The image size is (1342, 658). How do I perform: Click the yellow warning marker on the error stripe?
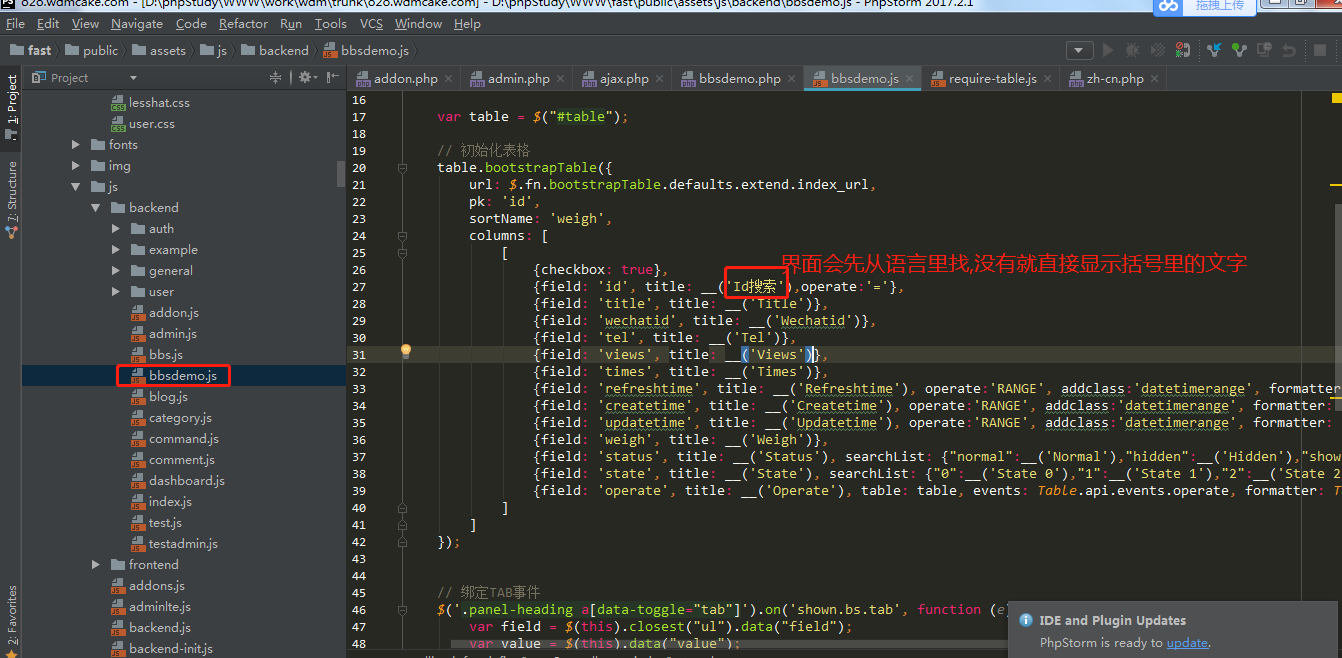1336,98
